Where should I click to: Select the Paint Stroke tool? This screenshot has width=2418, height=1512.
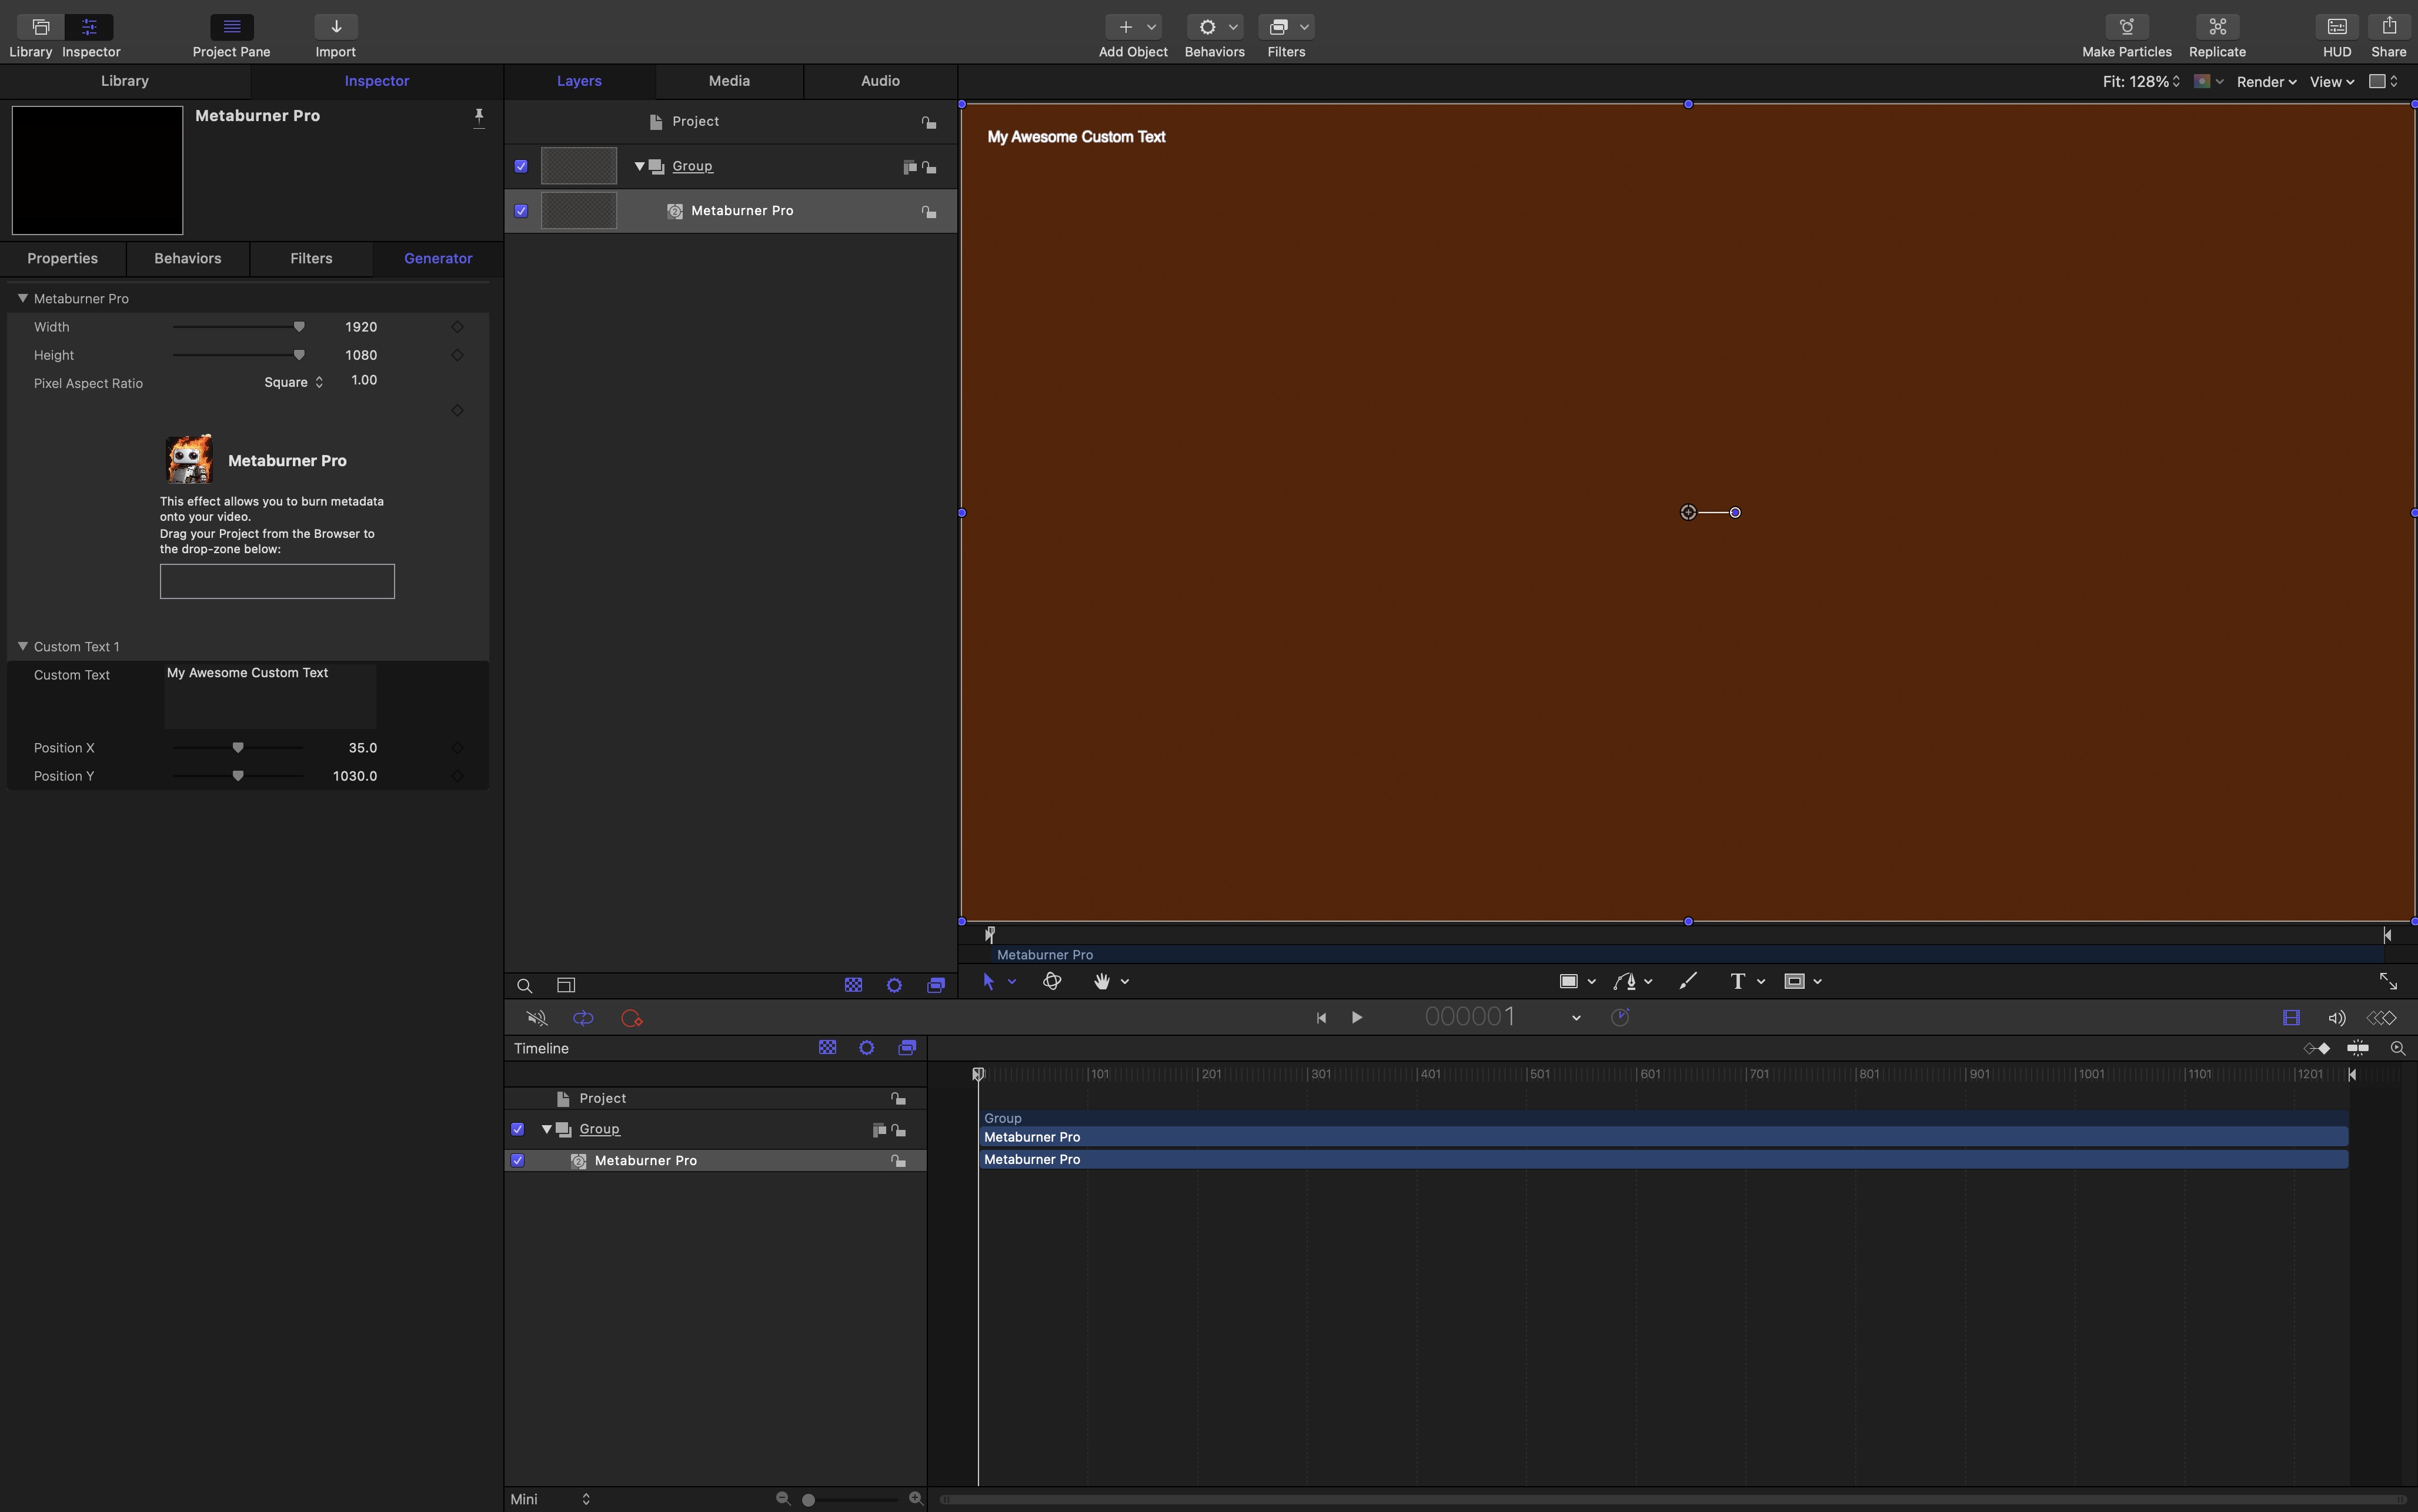[x=1687, y=981]
